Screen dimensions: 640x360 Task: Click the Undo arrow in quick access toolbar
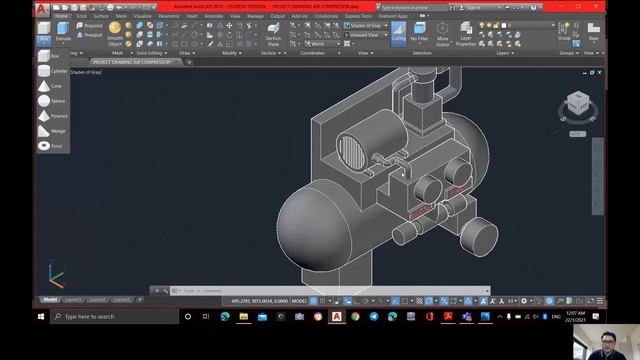pos(119,7)
